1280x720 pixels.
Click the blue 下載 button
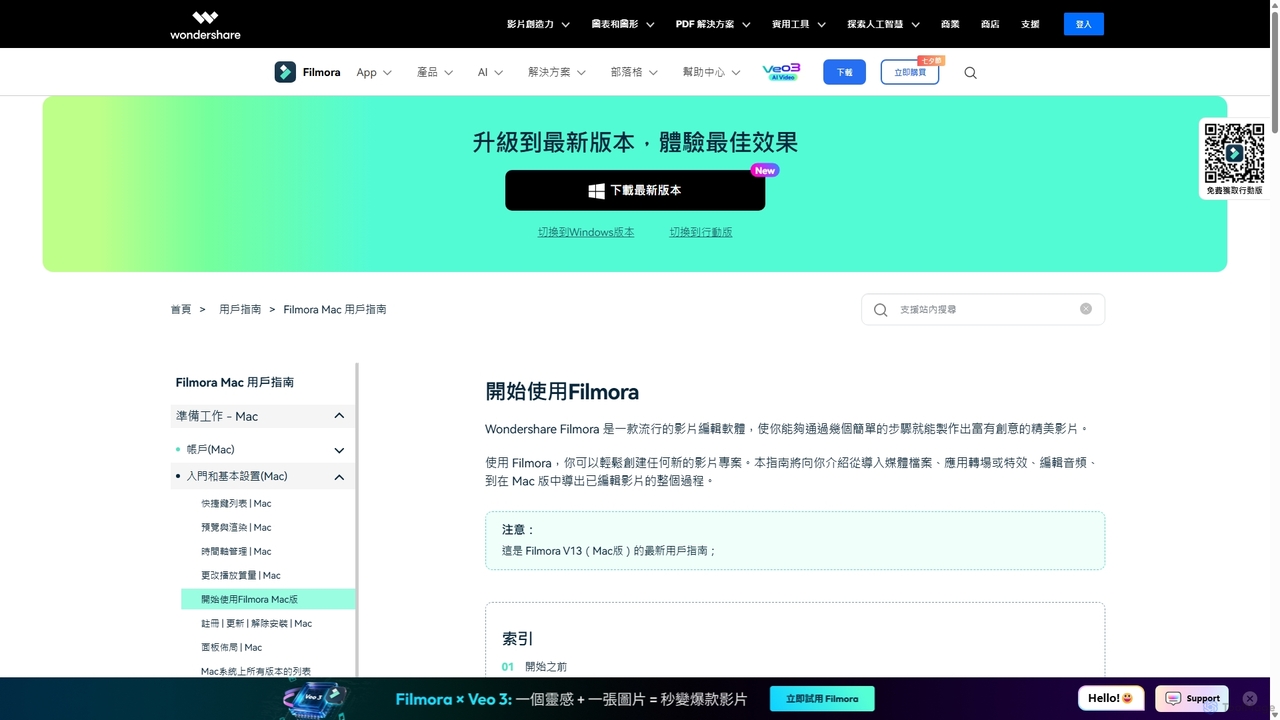[845, 72]
